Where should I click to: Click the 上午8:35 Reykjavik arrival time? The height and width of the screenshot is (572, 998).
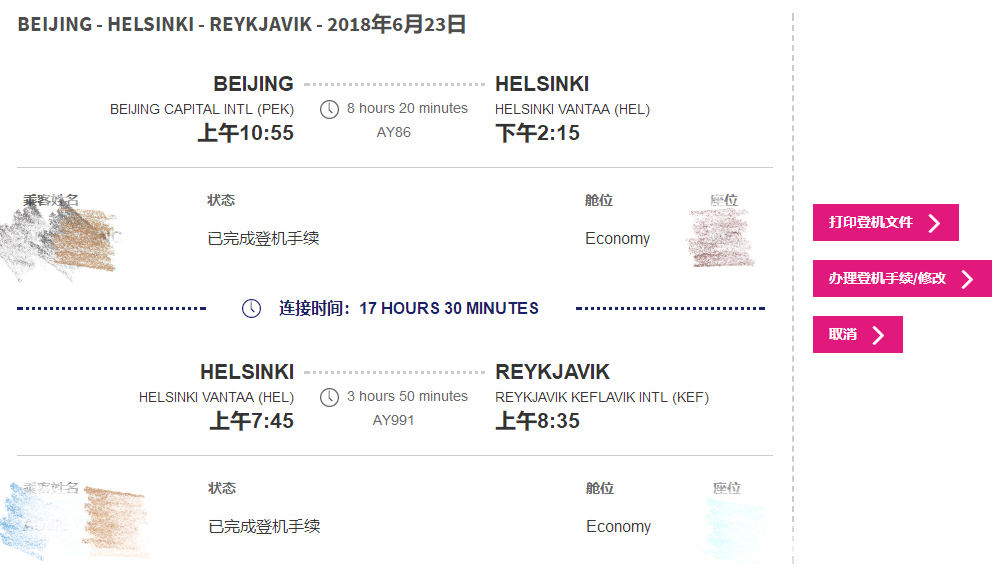[x=538, y=421]
